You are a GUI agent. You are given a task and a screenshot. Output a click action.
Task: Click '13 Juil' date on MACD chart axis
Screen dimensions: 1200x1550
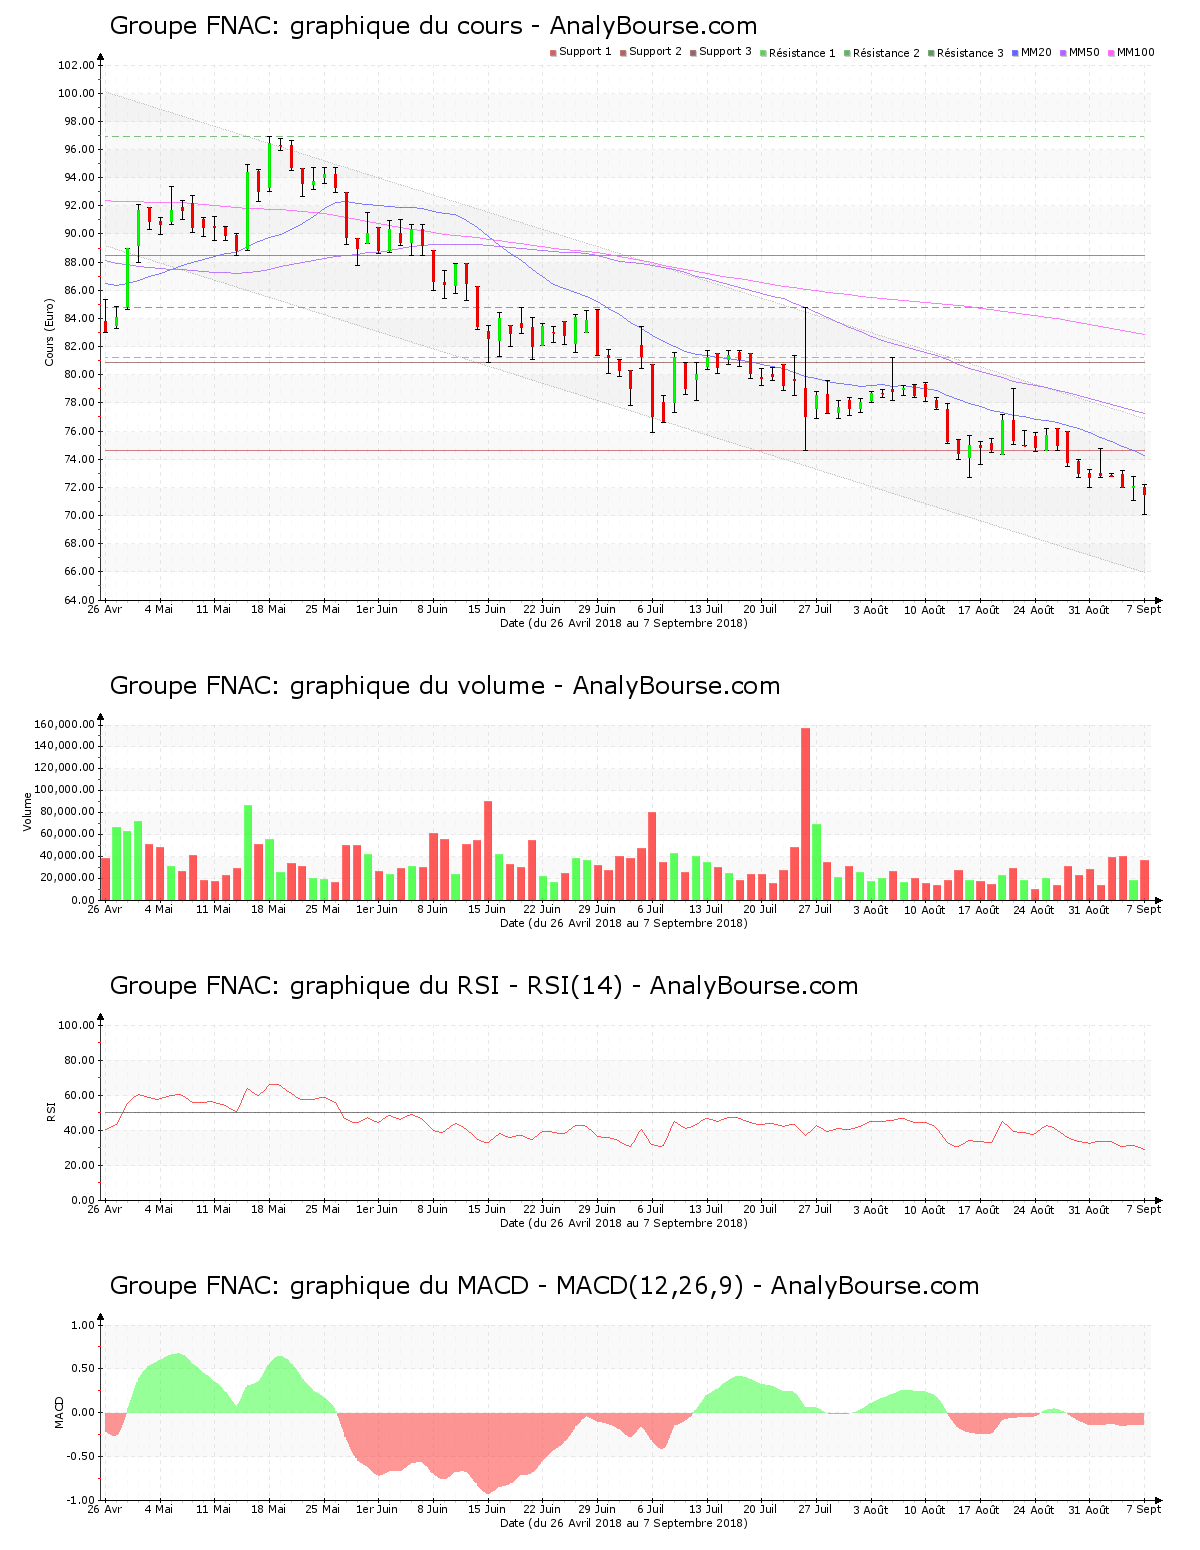coord(706,1509)
